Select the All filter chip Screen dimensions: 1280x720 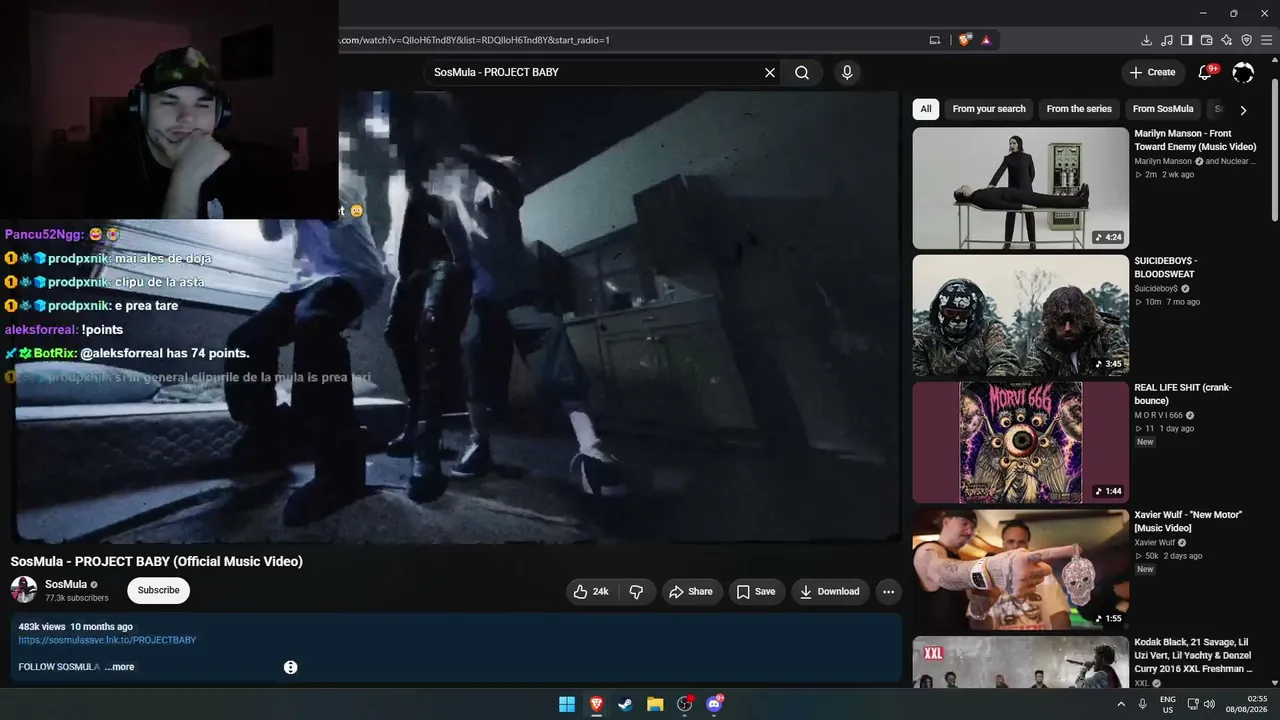pos(926,109)
